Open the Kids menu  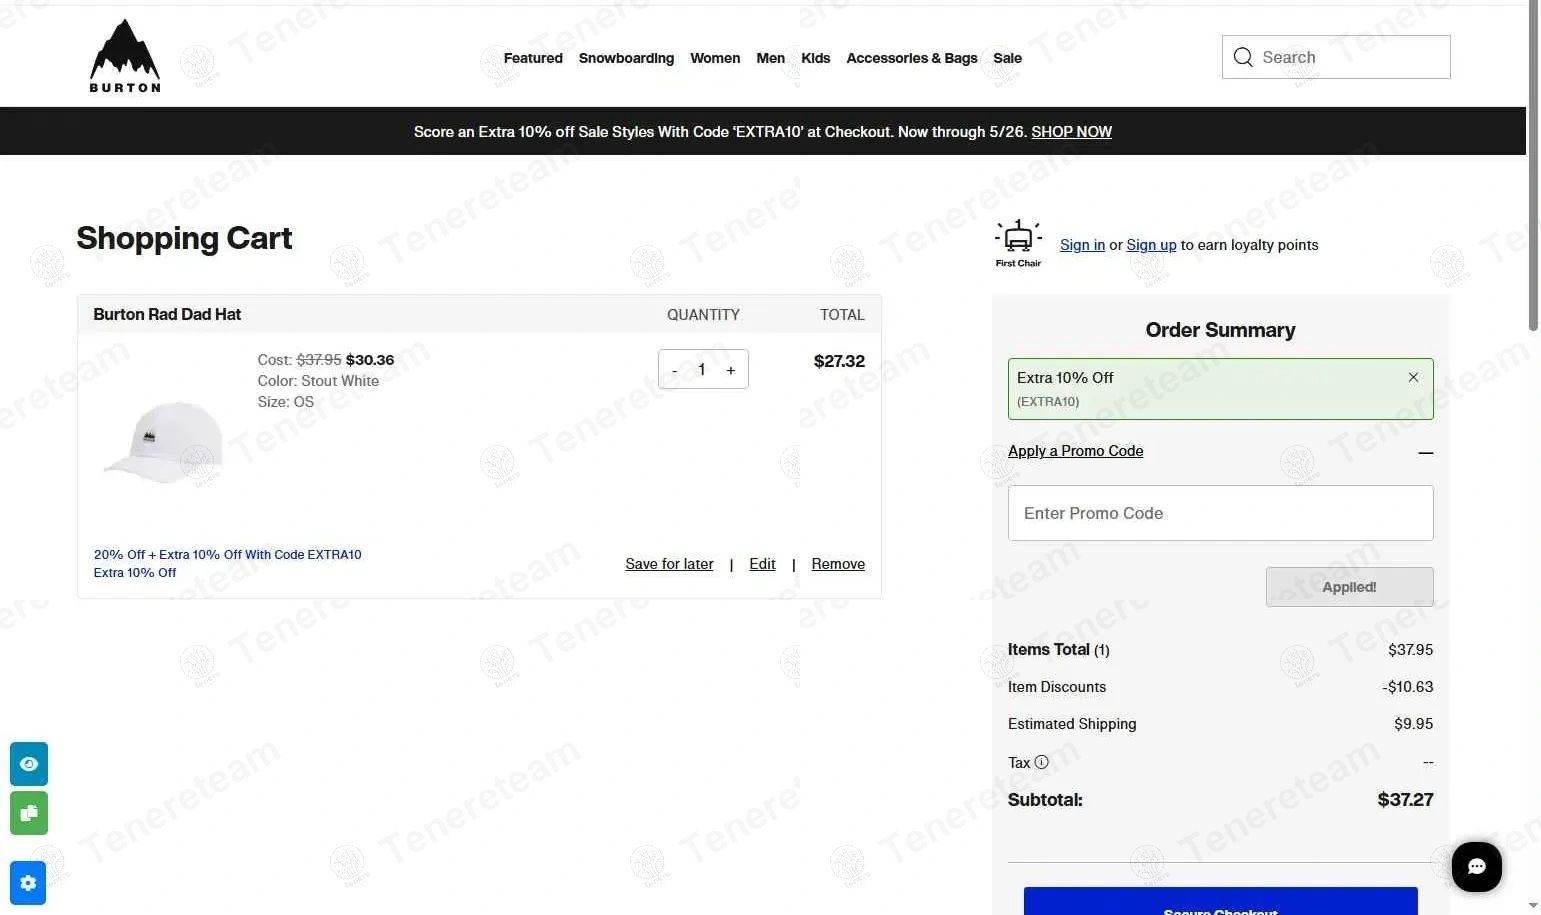pos(815,58)
